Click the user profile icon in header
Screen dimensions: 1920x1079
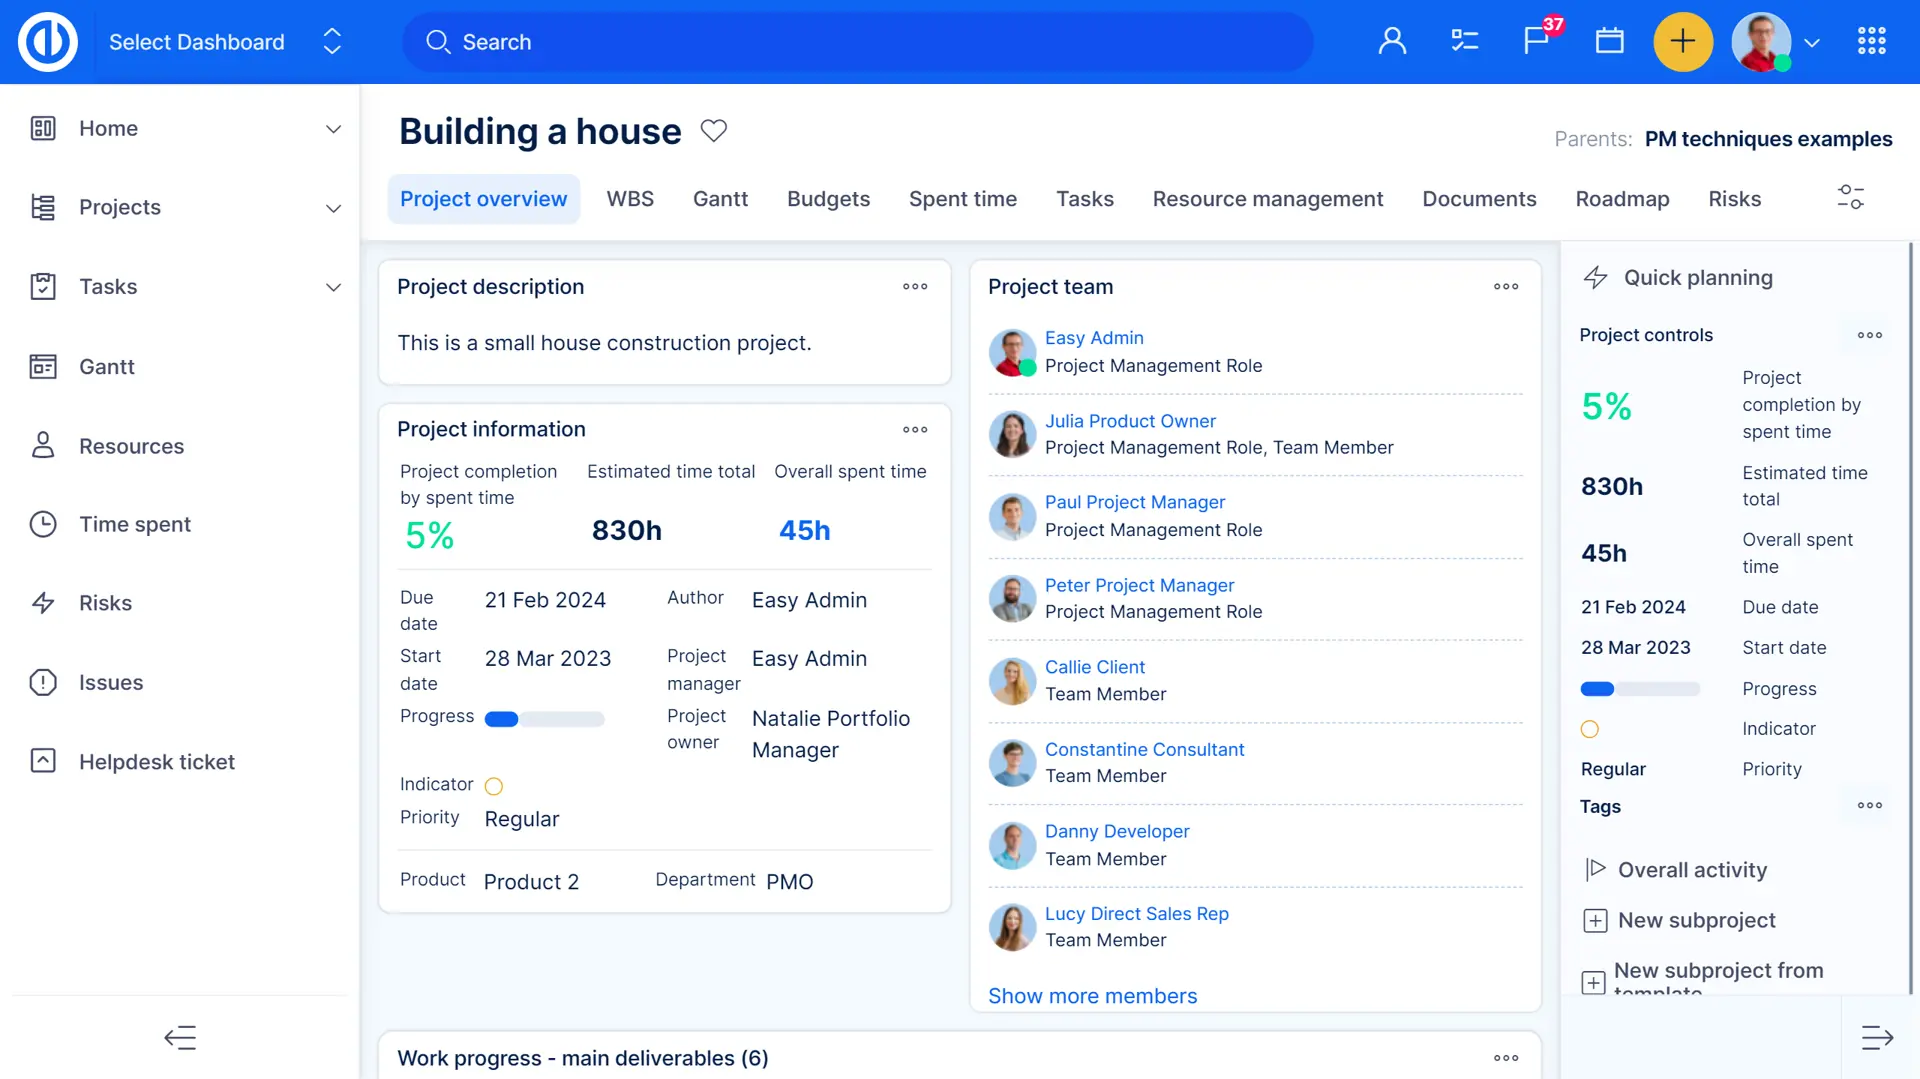pyautogui.click(x=1392, y=41)
